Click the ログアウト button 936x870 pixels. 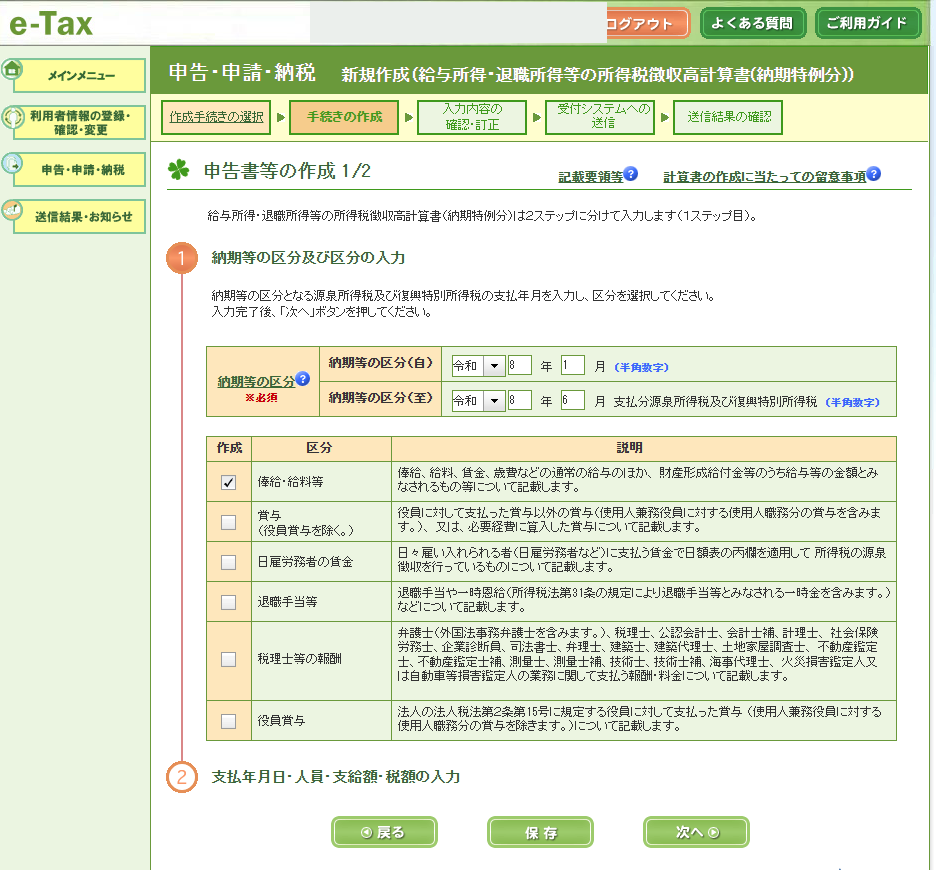click(x=648, y=24)
